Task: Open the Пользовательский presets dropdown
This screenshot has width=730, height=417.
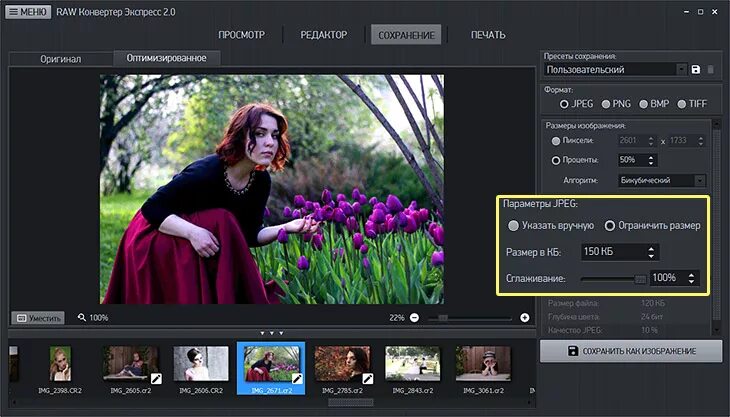Action: pos(615,69)
